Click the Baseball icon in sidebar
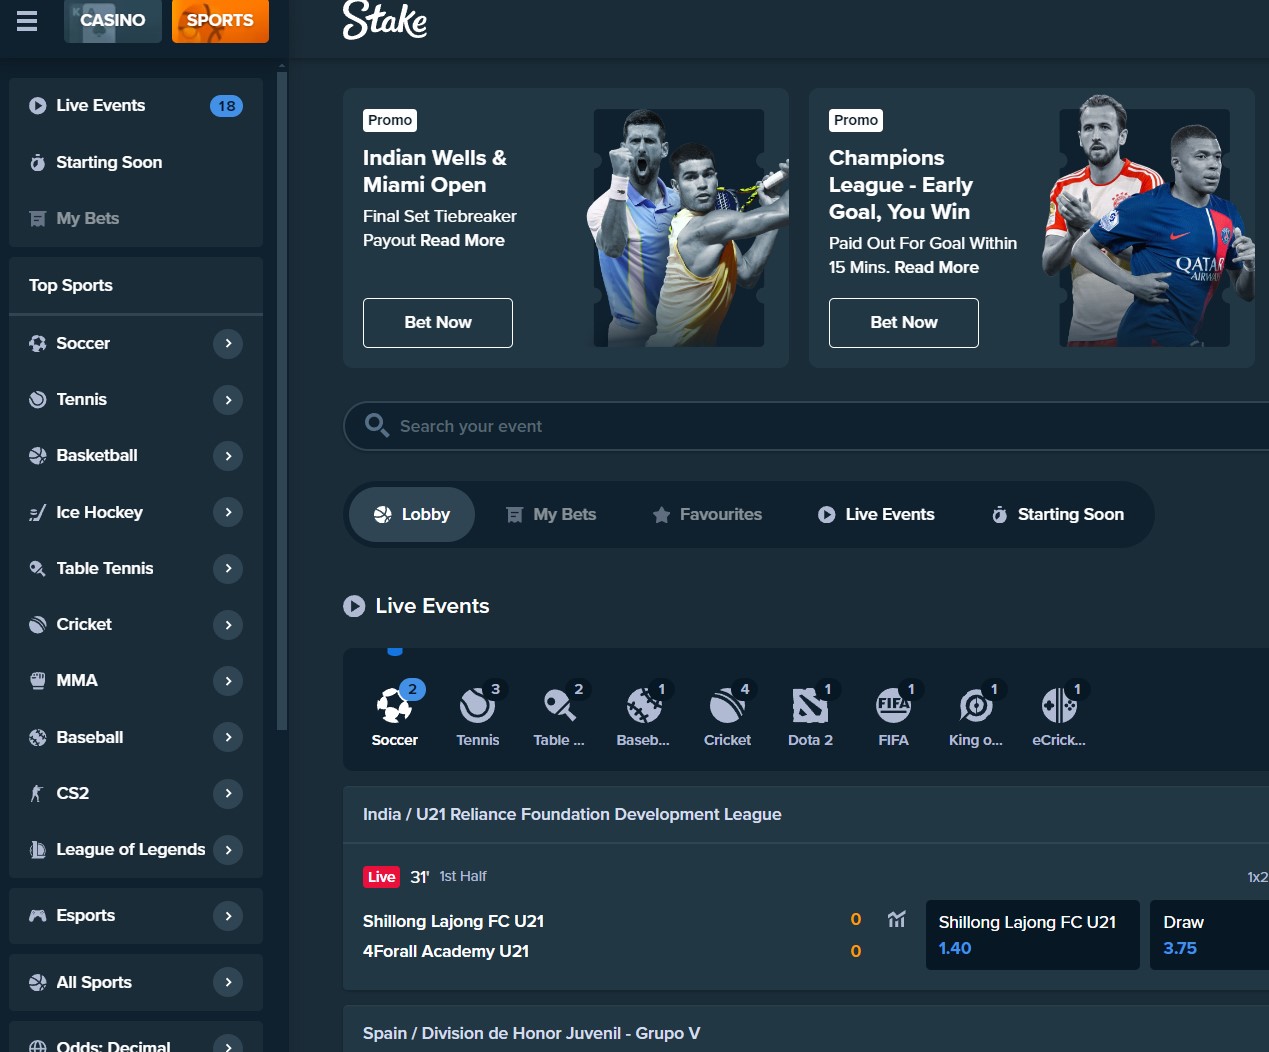The image size is (1269, 1052). tap(38, 737)
